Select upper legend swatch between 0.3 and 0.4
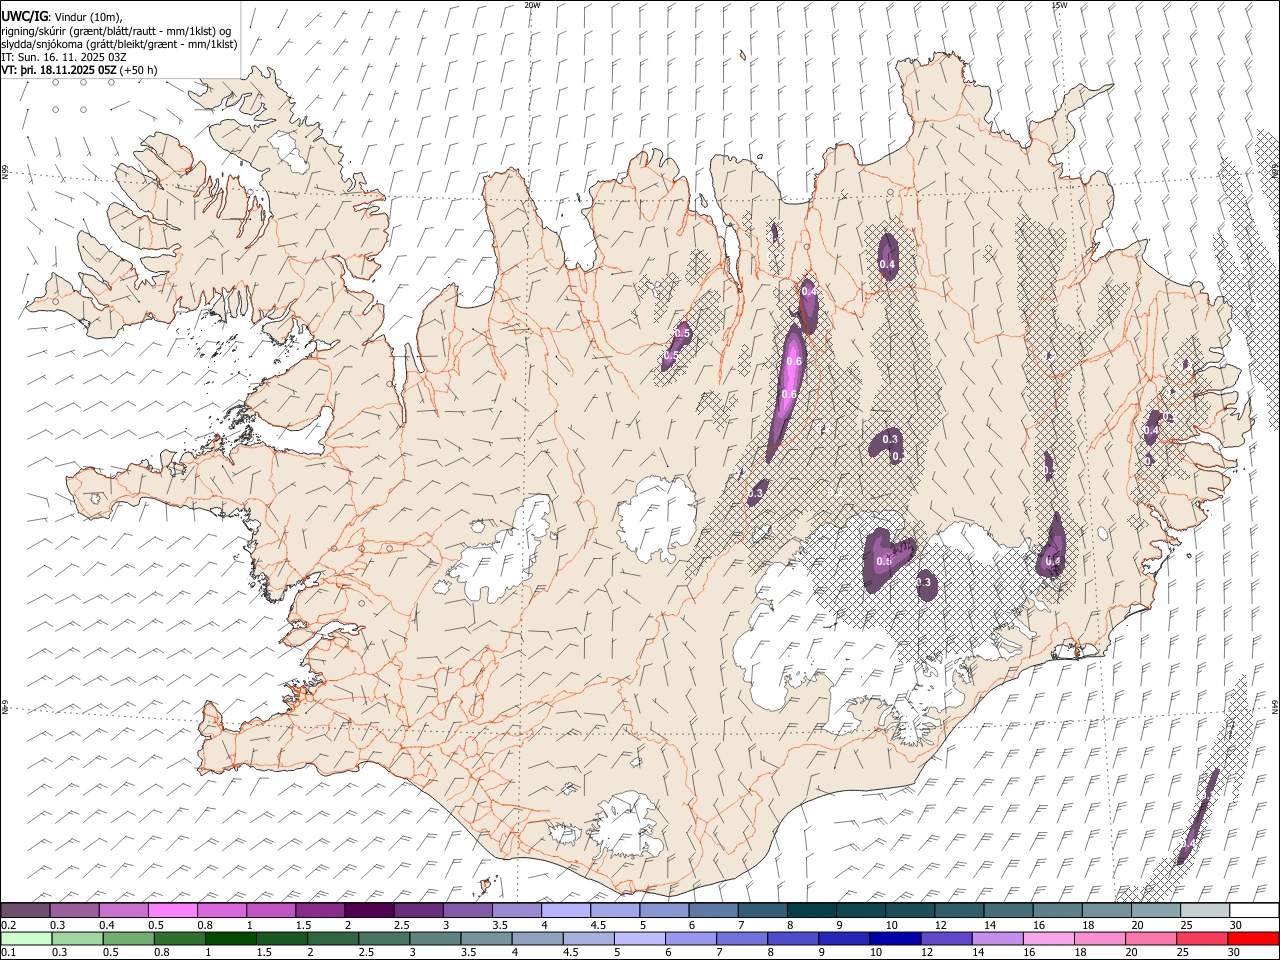 pyautogui.click(x=75, y=910)
